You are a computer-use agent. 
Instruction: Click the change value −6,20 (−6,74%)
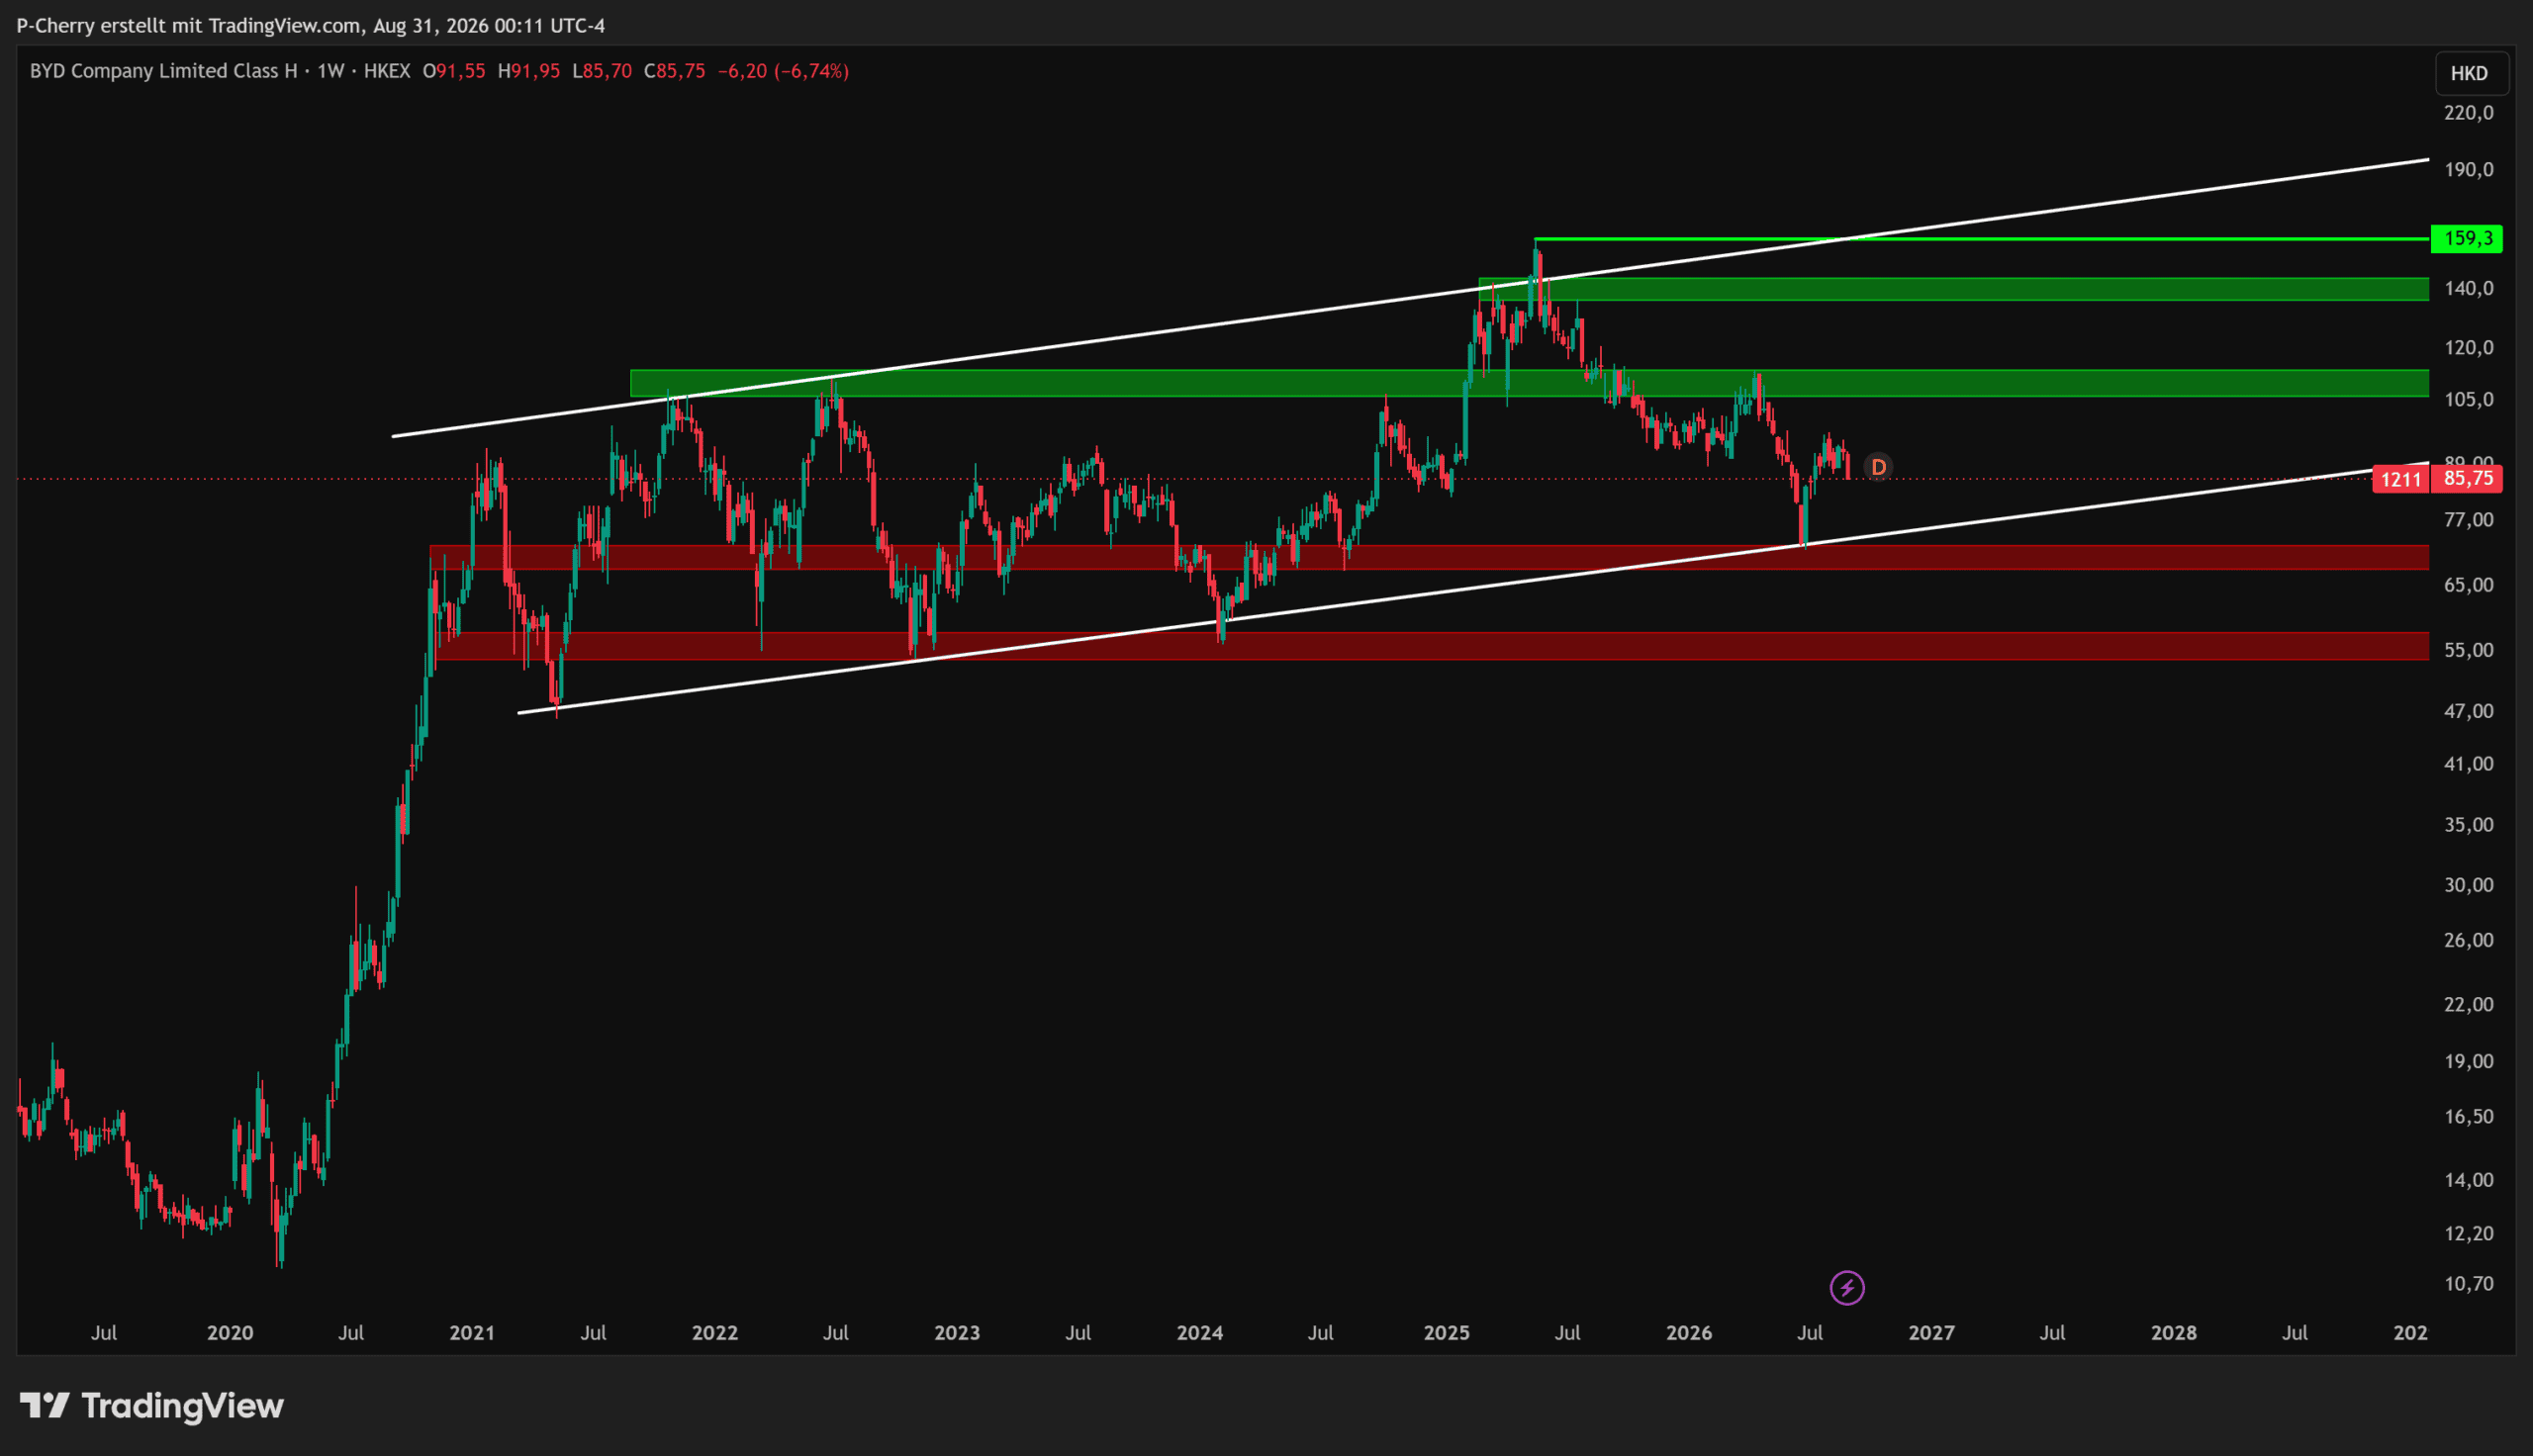tap(783, 71)
